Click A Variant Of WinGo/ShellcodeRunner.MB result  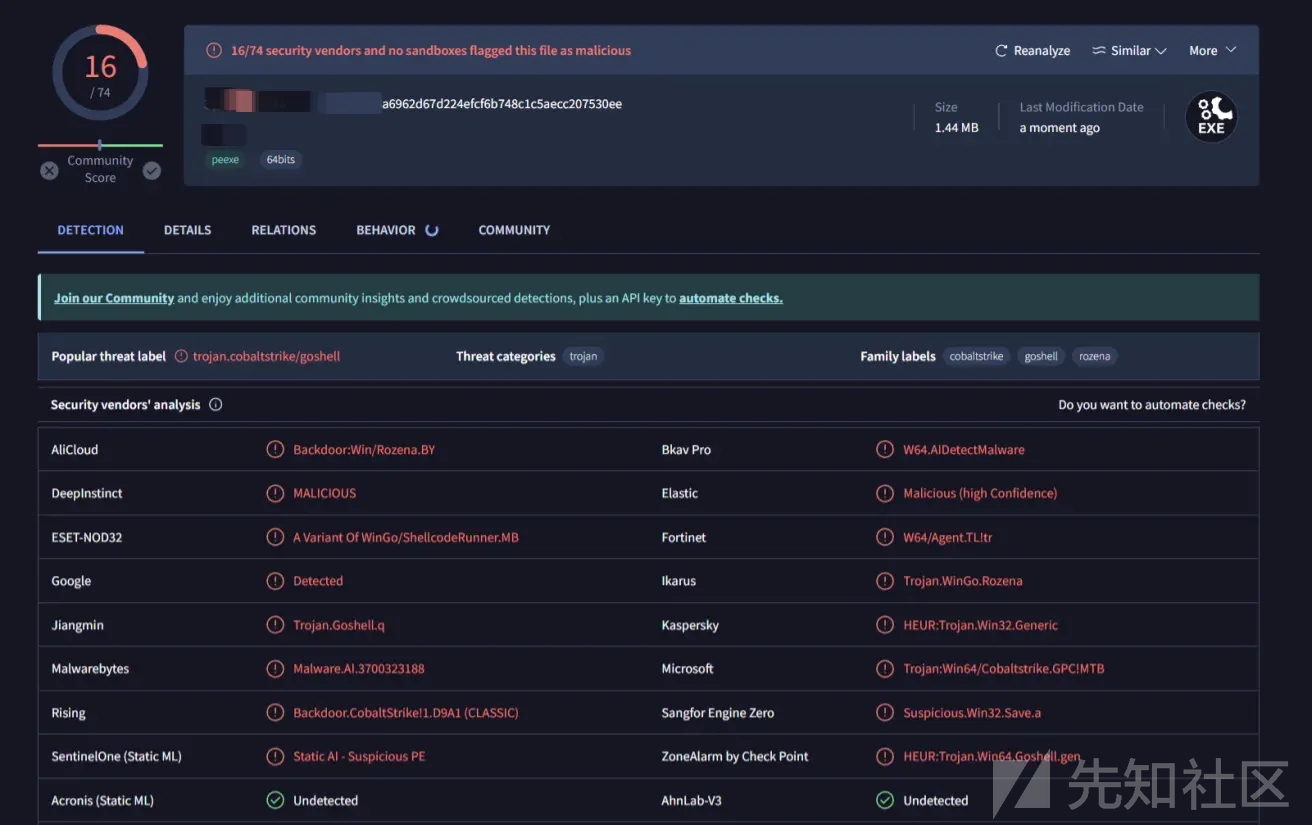[x=406, y=537]
